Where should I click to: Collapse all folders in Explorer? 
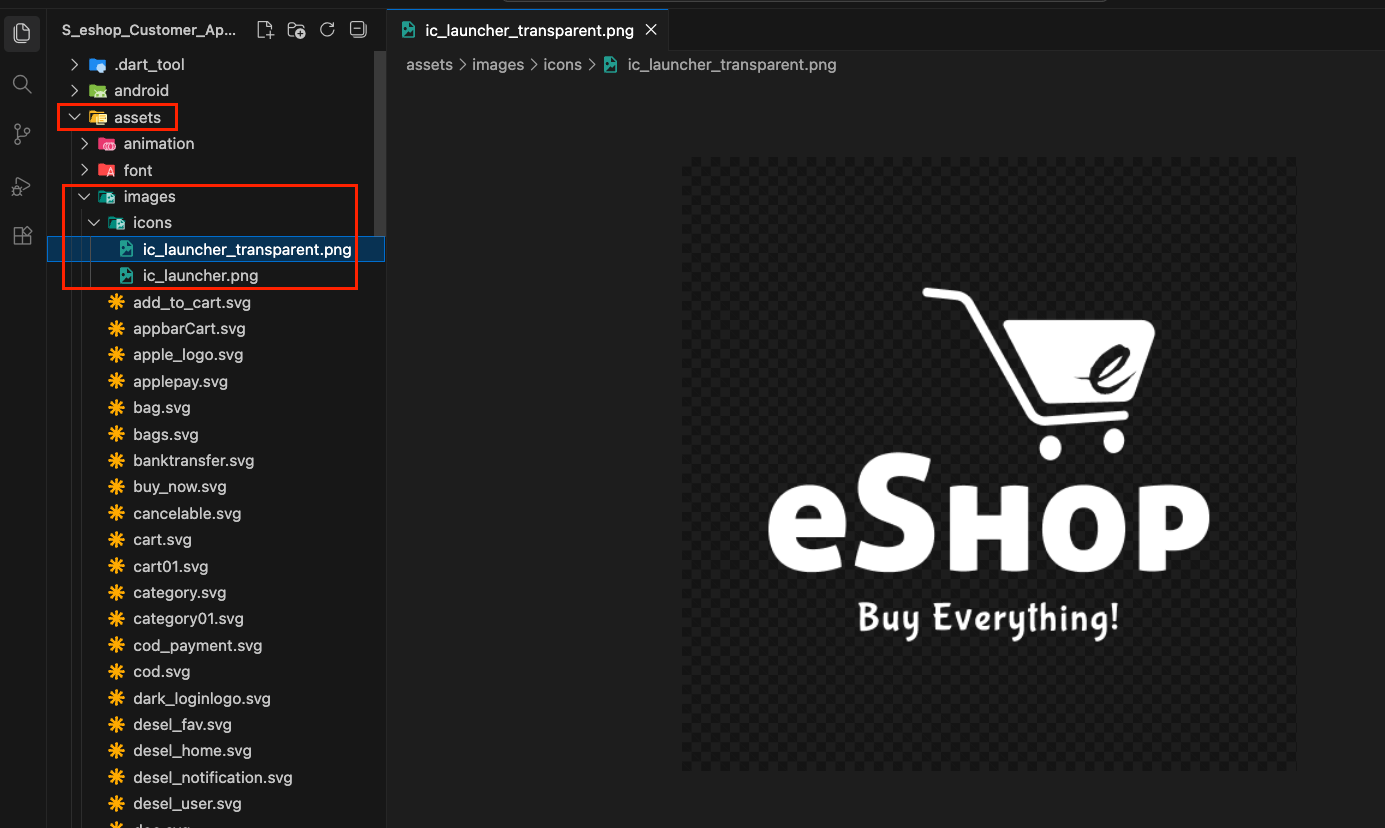point(358,30)
